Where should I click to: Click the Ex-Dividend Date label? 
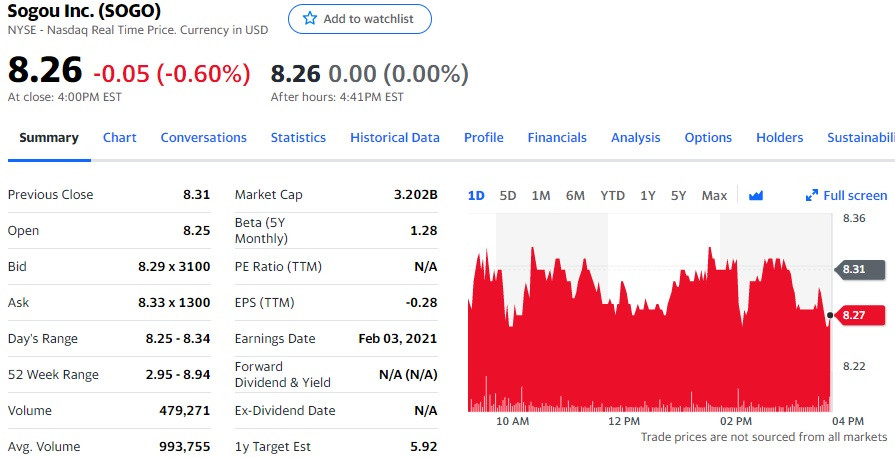(285, 411)
